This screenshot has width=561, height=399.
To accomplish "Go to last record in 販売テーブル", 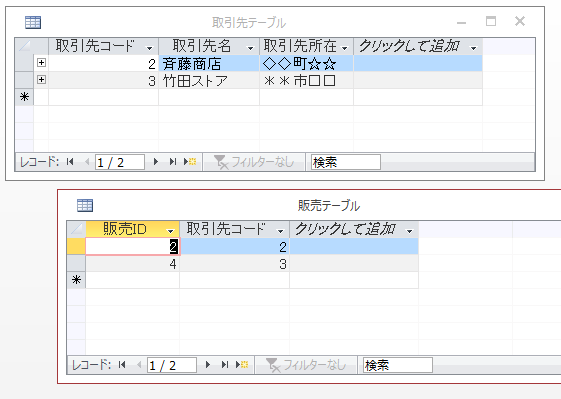I will [225, 365].
